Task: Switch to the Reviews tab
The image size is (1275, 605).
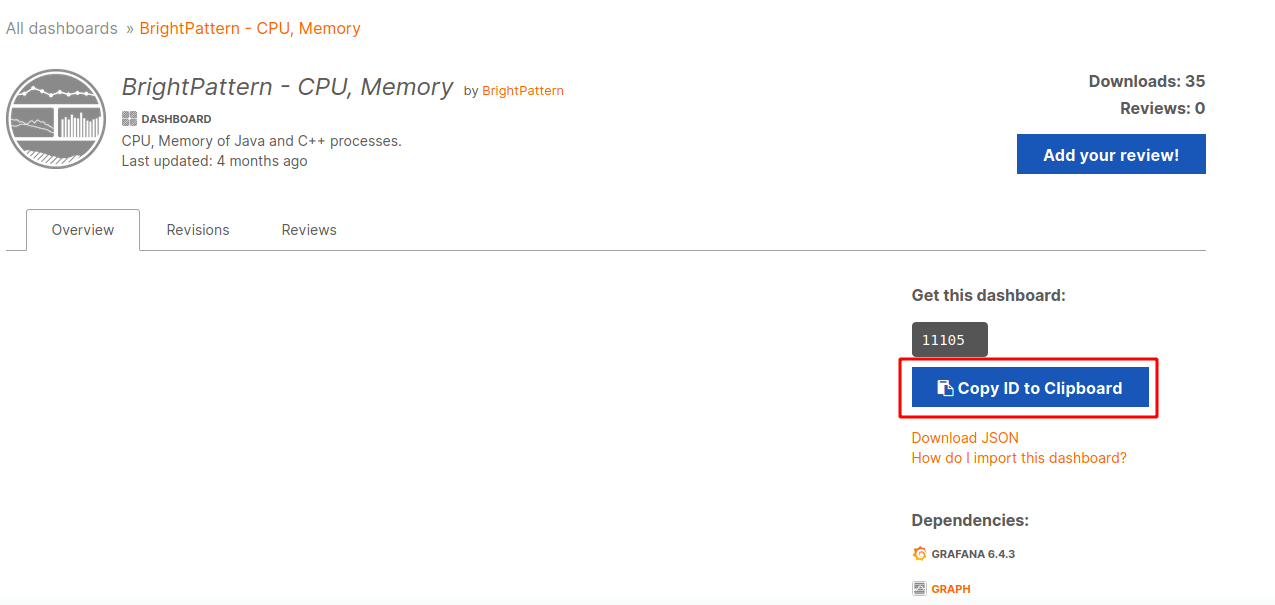Action: tap(309, 230)
